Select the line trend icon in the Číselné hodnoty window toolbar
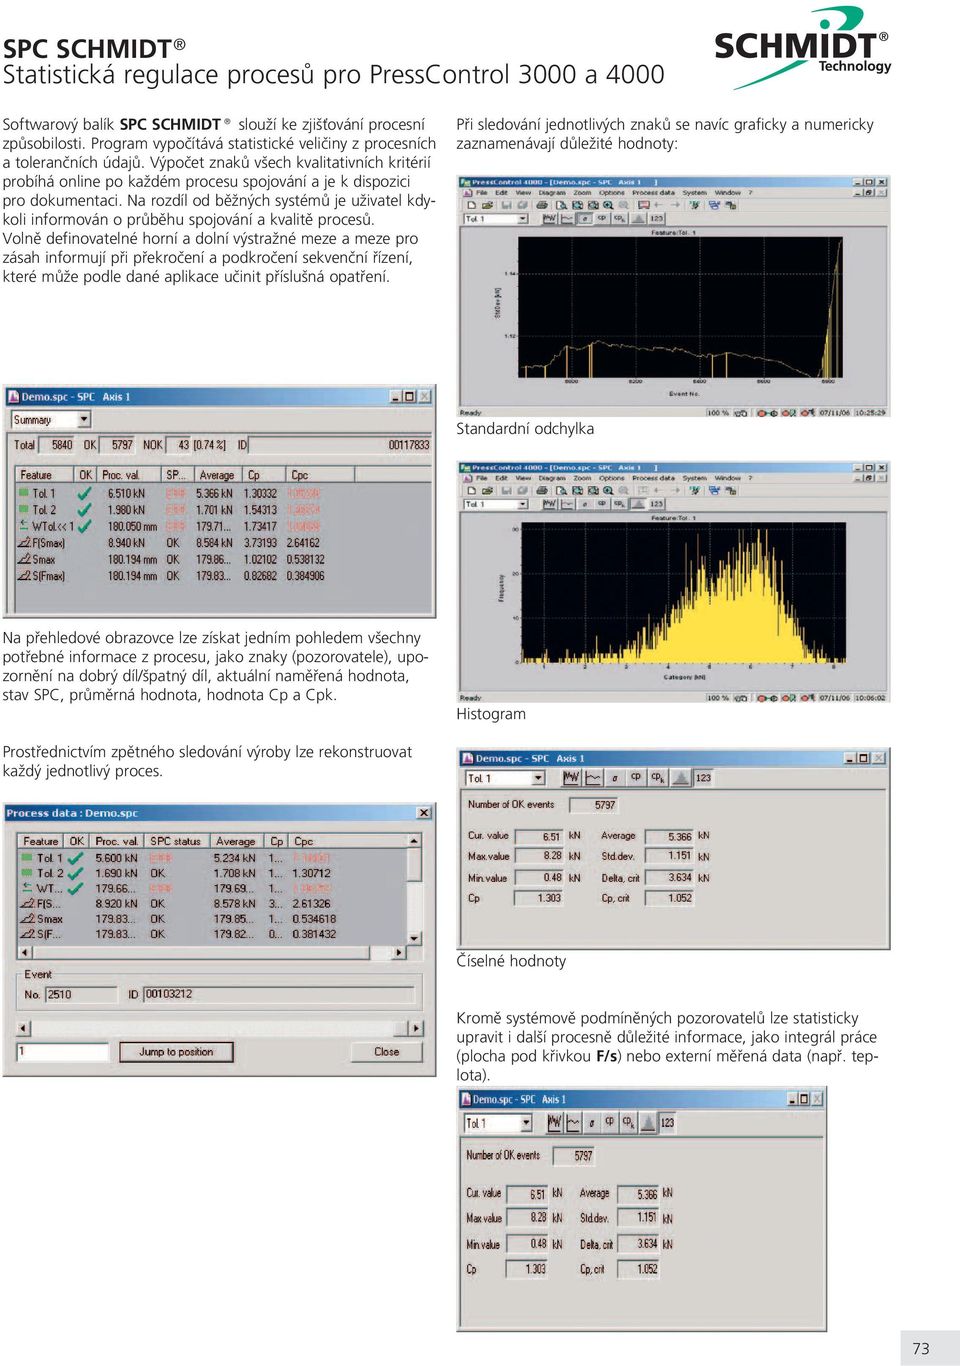This screenshot has width=960, height=1366. tap(593, 777)
